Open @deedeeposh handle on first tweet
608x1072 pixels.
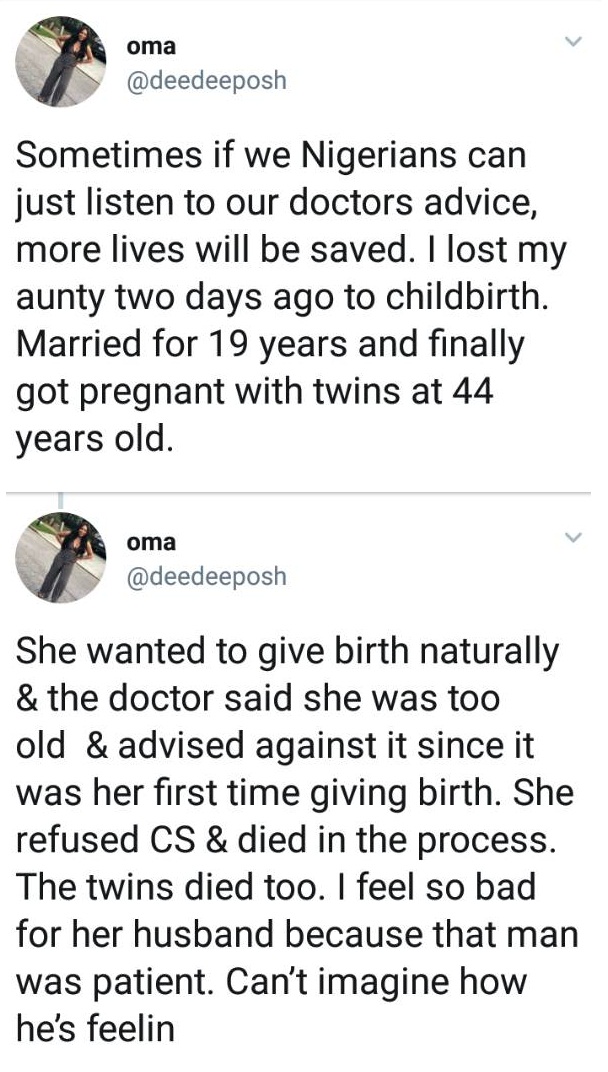pos(207,81)
